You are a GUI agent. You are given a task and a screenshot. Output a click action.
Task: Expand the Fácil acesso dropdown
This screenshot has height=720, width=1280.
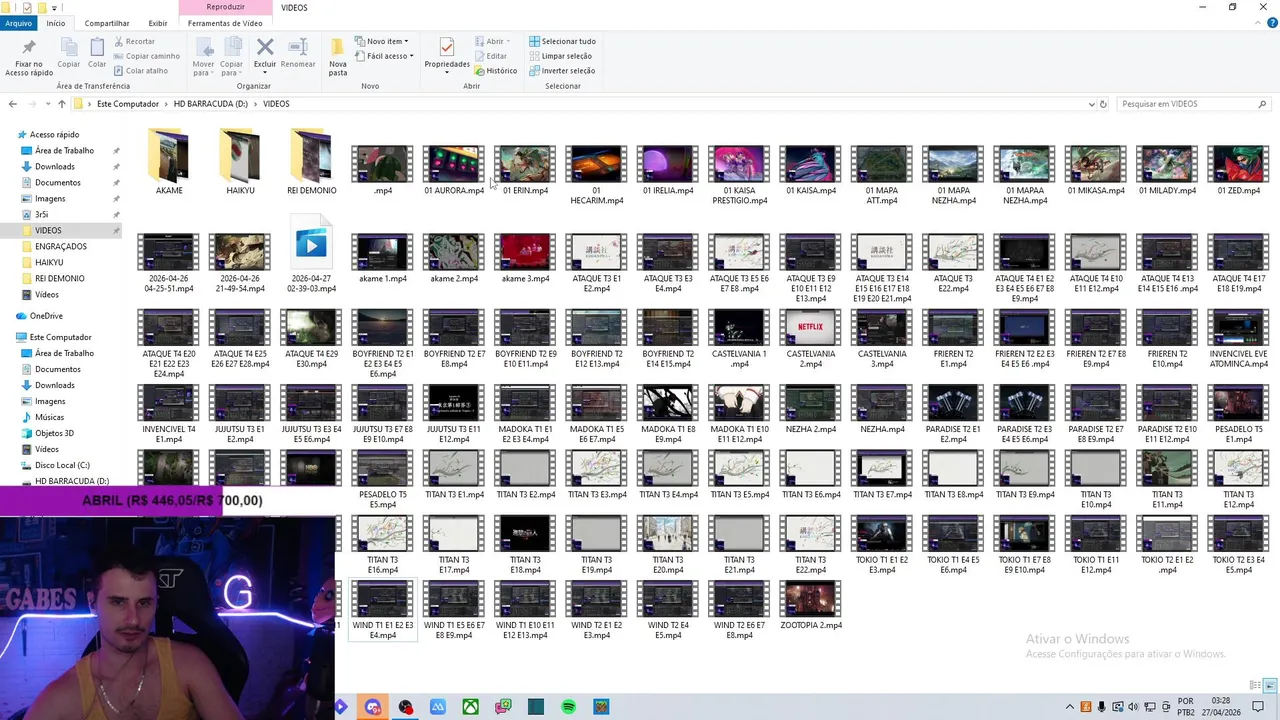(383, 56)
